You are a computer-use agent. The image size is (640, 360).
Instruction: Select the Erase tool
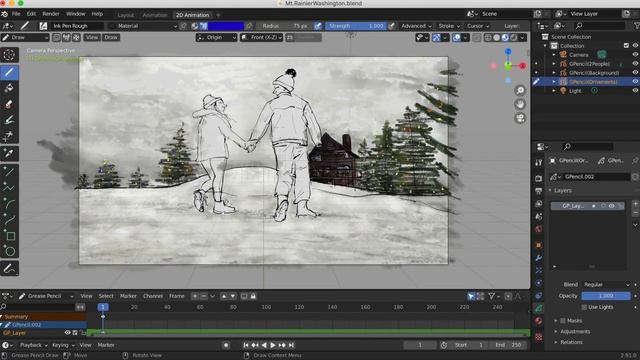9,104
